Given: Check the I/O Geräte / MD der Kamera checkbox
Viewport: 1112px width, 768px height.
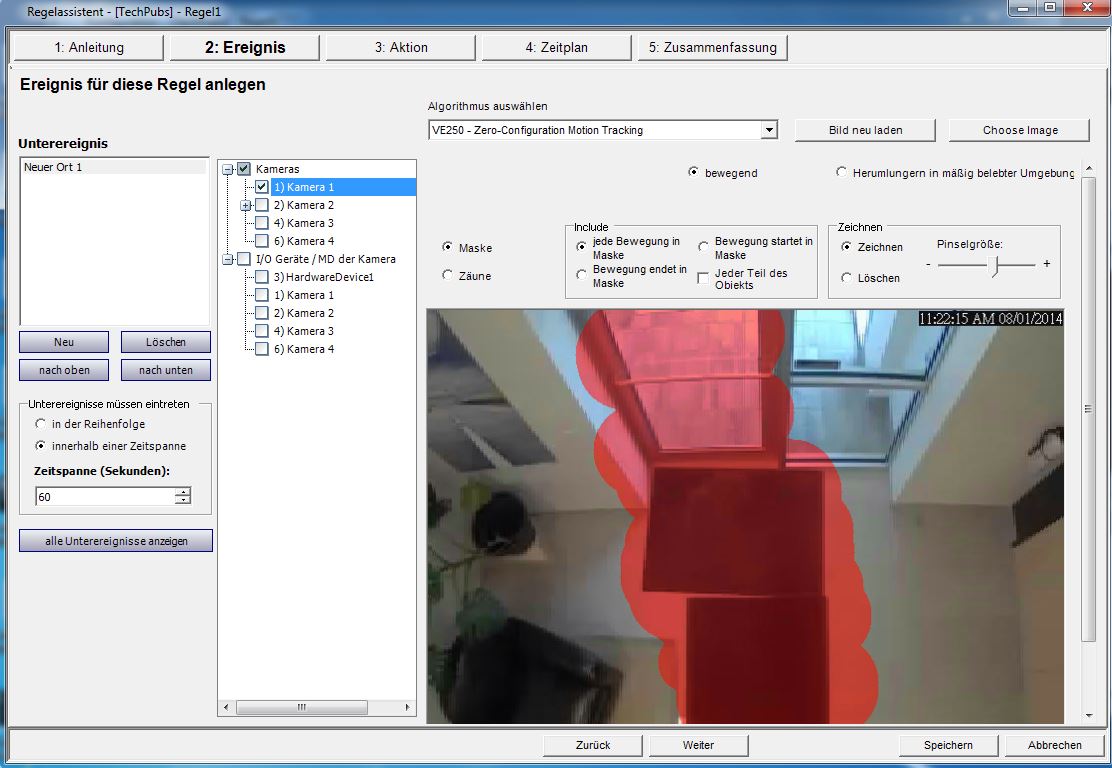Looking at the screenshot, I should point(244,259).
